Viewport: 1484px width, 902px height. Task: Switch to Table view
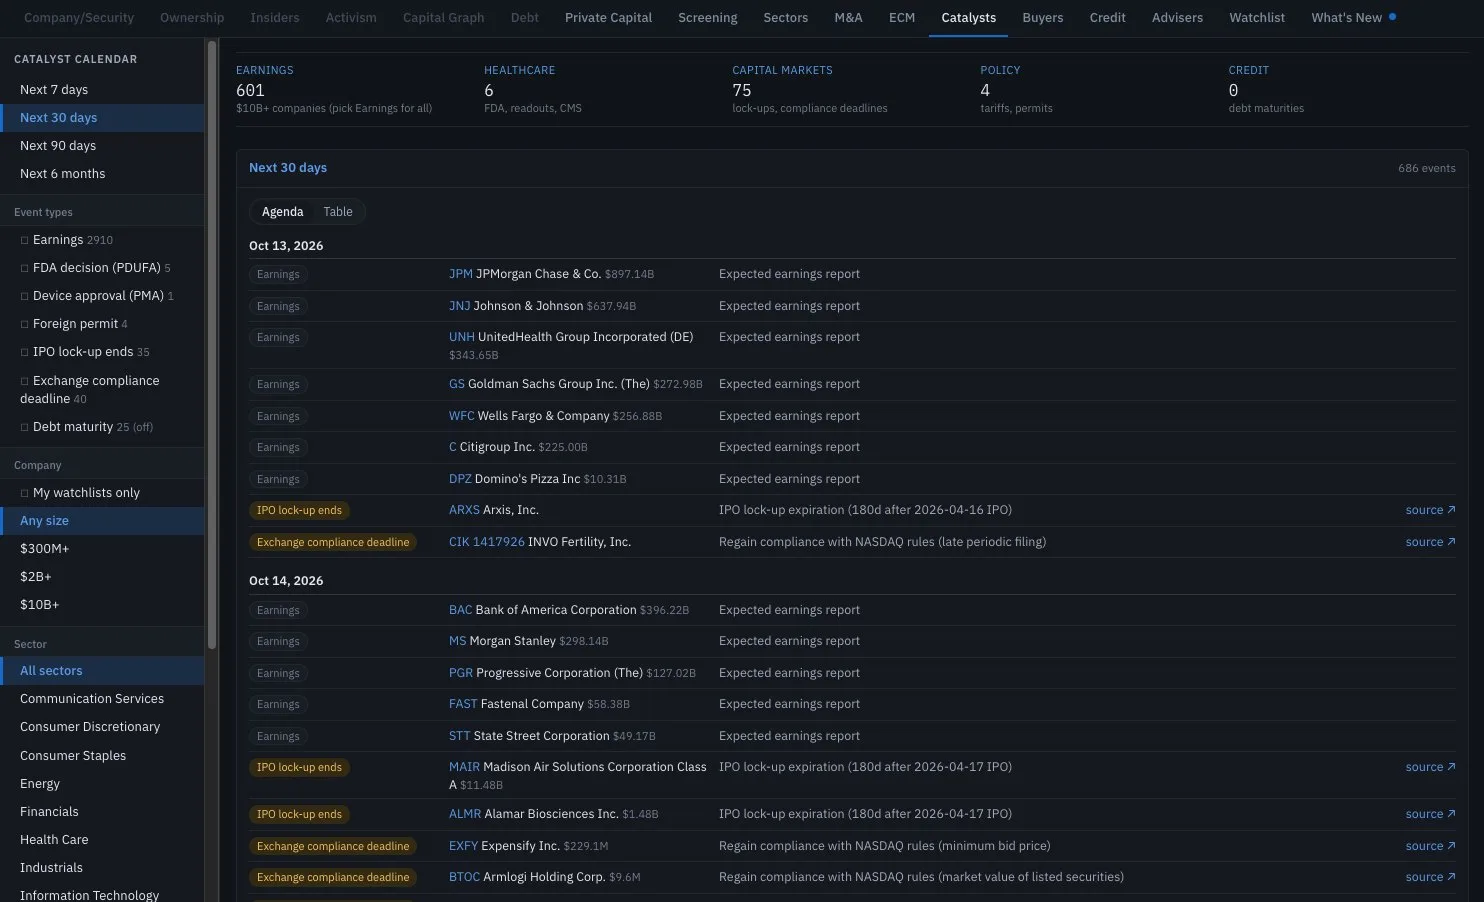(x=338, y=212)
